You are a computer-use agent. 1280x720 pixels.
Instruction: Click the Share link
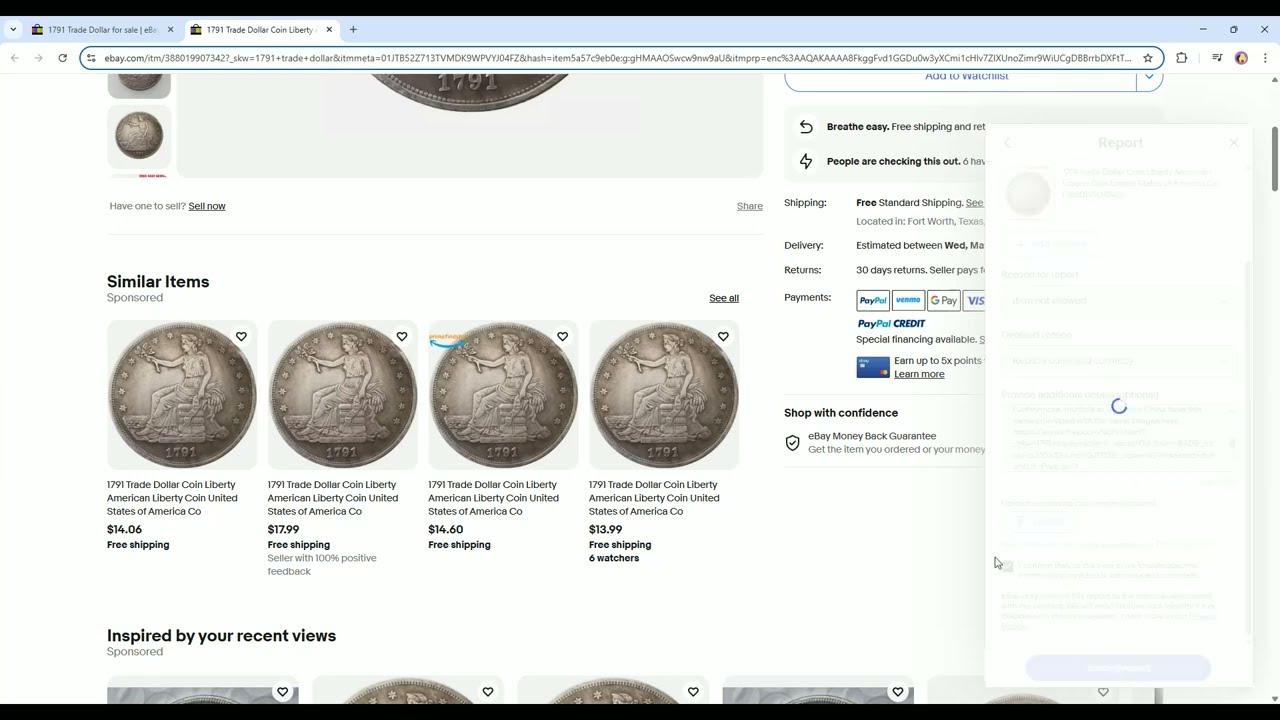coord(750,206)
